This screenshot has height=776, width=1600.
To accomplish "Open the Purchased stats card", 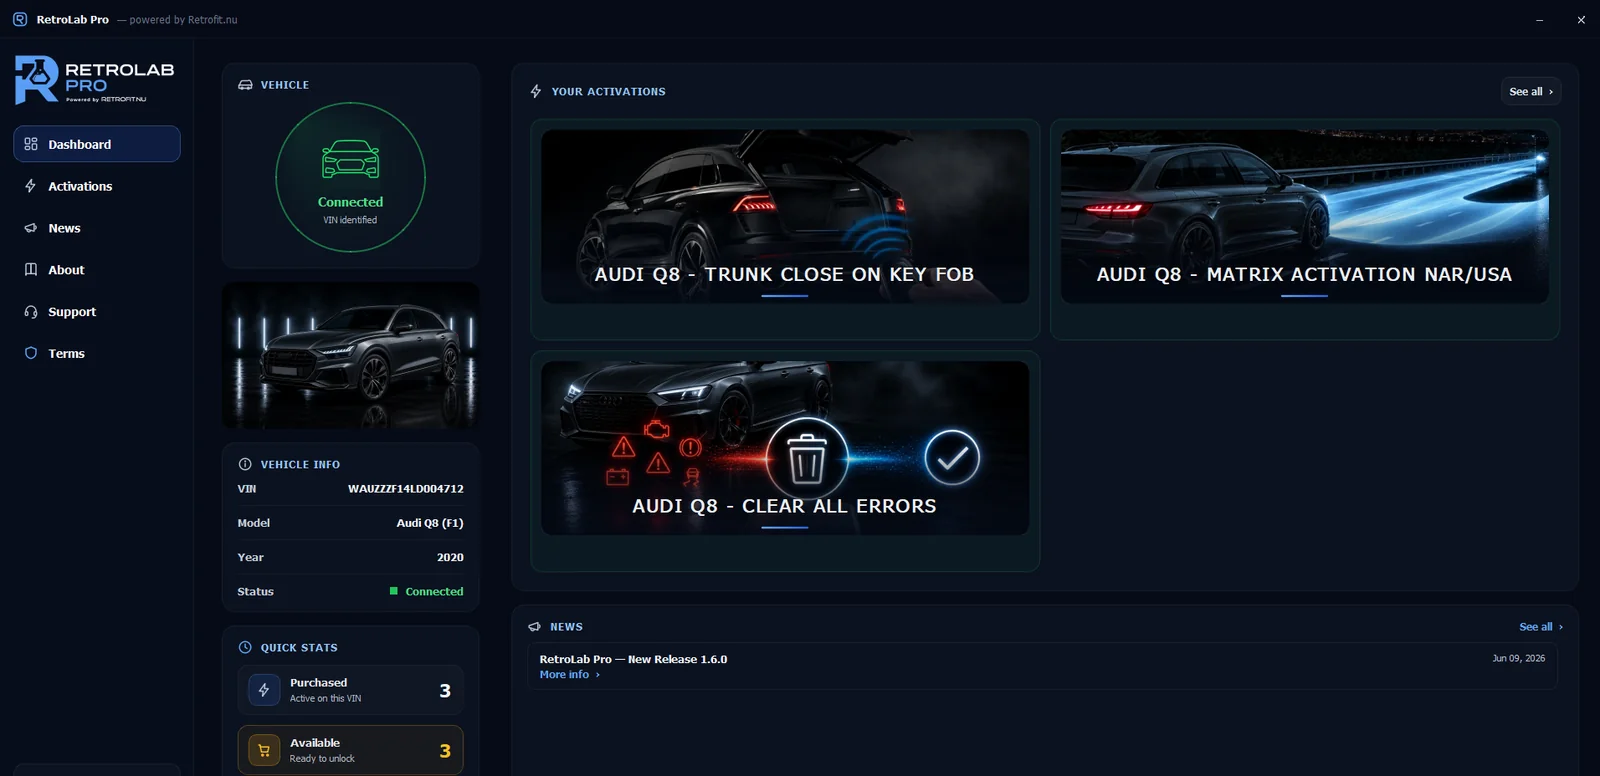I will [350, 690].
